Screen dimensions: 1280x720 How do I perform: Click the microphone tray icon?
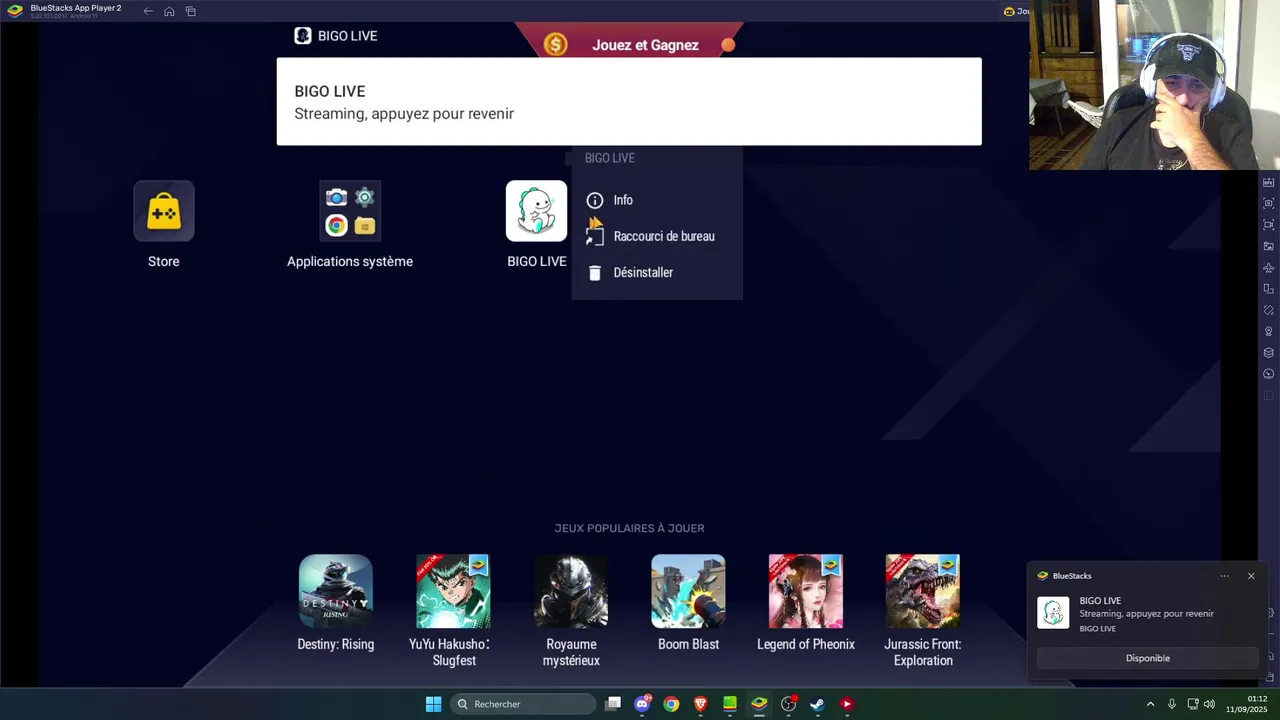[x=1172, y=704]
